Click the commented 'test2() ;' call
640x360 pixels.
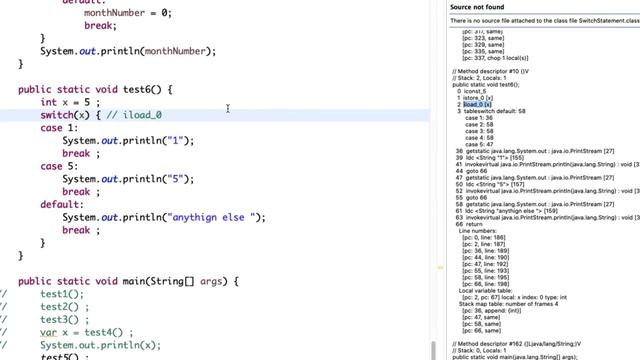[x=64, y=307]
